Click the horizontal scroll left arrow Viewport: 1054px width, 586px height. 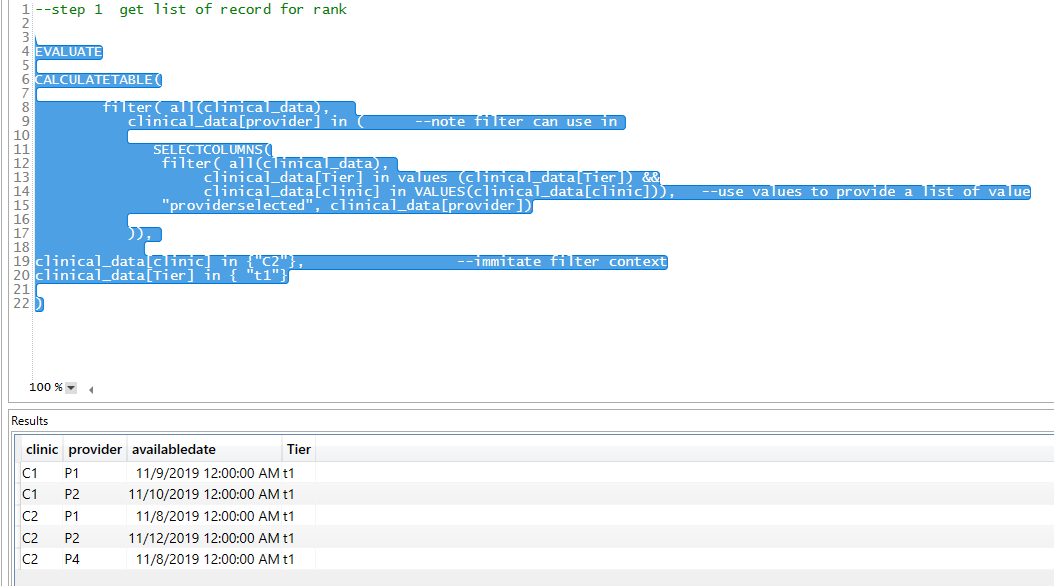(x=91, y=389)
